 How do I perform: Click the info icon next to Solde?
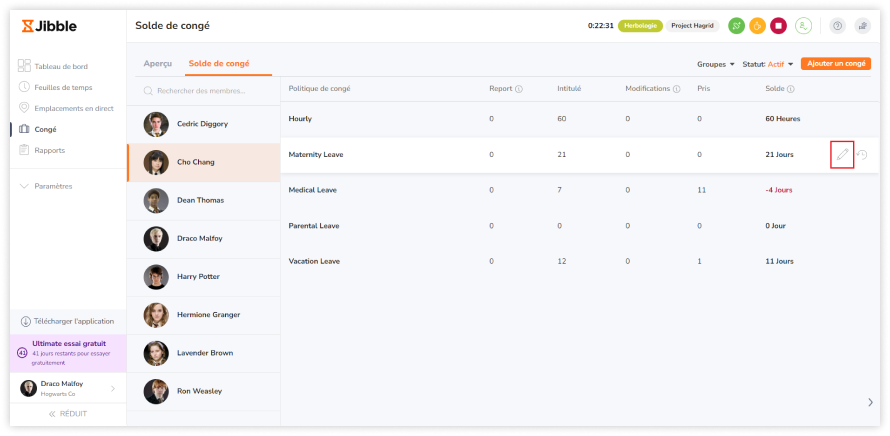click(790, 89)
